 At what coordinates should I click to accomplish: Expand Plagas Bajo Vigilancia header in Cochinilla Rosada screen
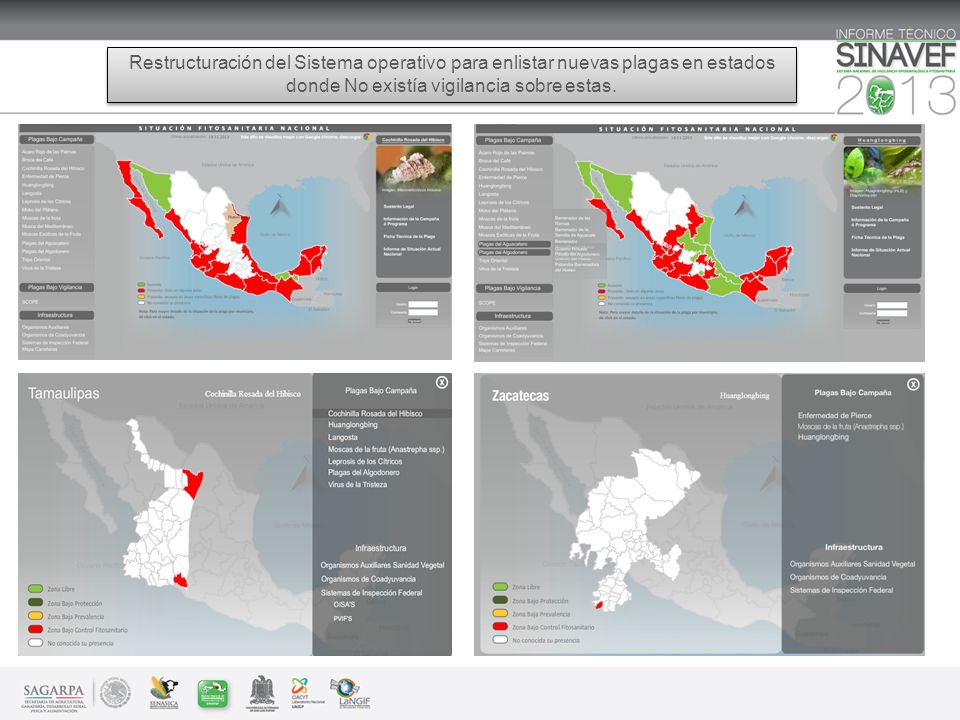pos(56,287)
